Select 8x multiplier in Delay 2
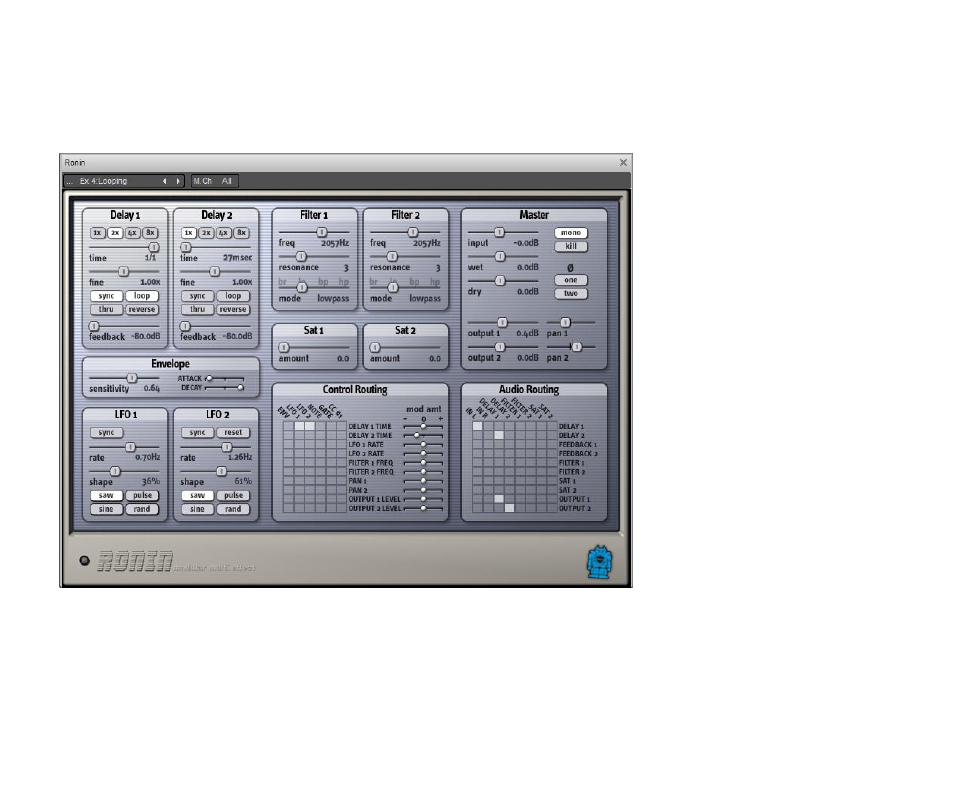Screen dimensions: 954x811 [242, 232]
